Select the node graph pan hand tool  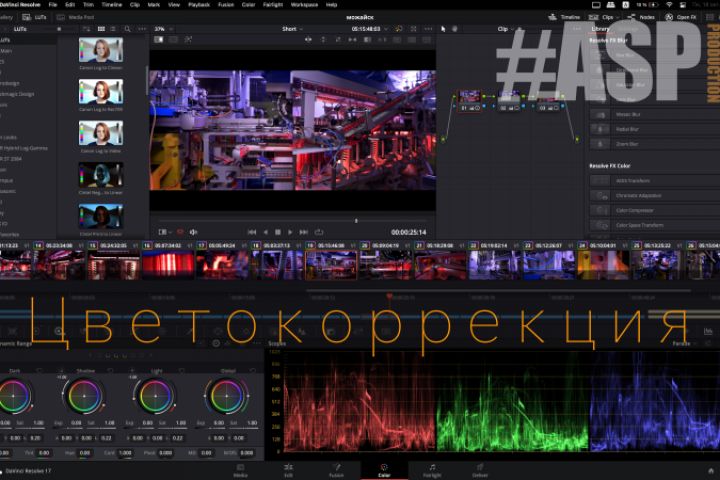tap(455, 29)
